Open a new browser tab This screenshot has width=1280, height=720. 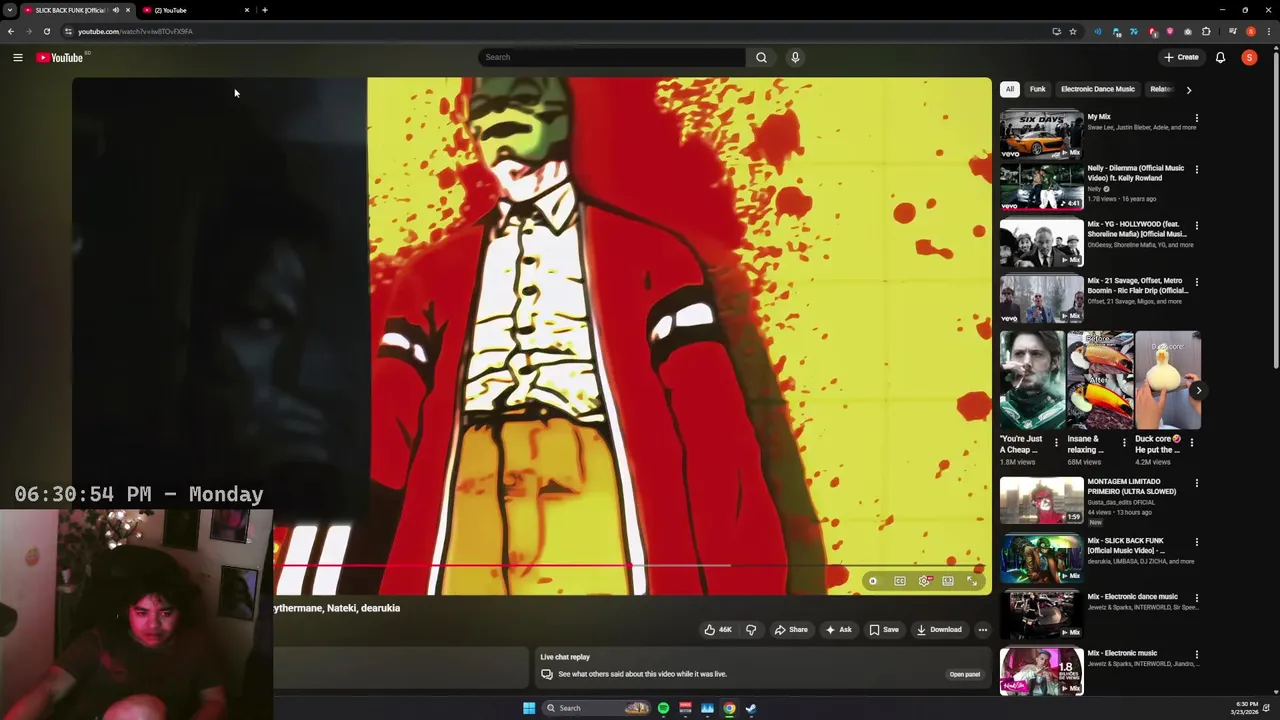coord(265,10)
